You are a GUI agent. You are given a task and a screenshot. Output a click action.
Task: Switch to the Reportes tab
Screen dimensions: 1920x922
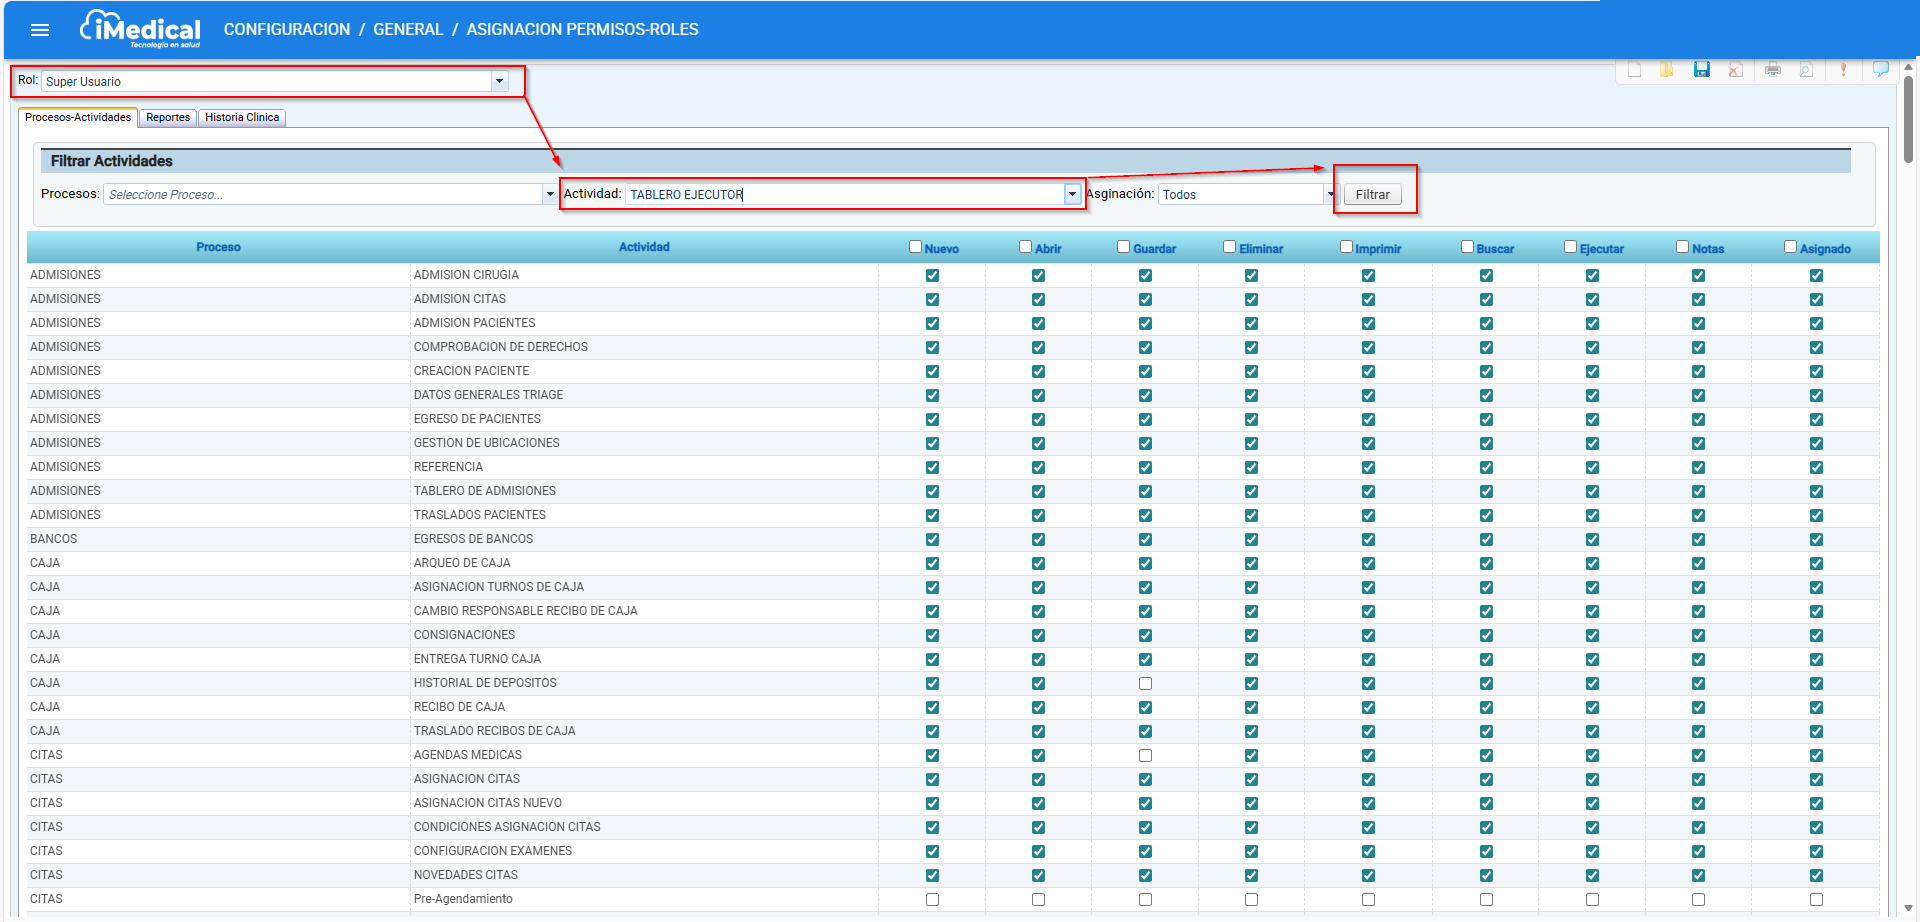pyautogui.click(x=168, y=118)
